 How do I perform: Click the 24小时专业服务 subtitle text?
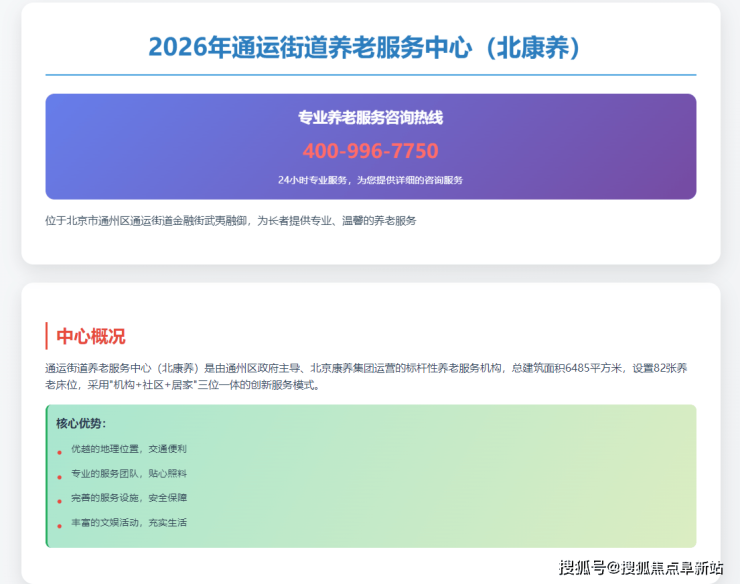370,180
